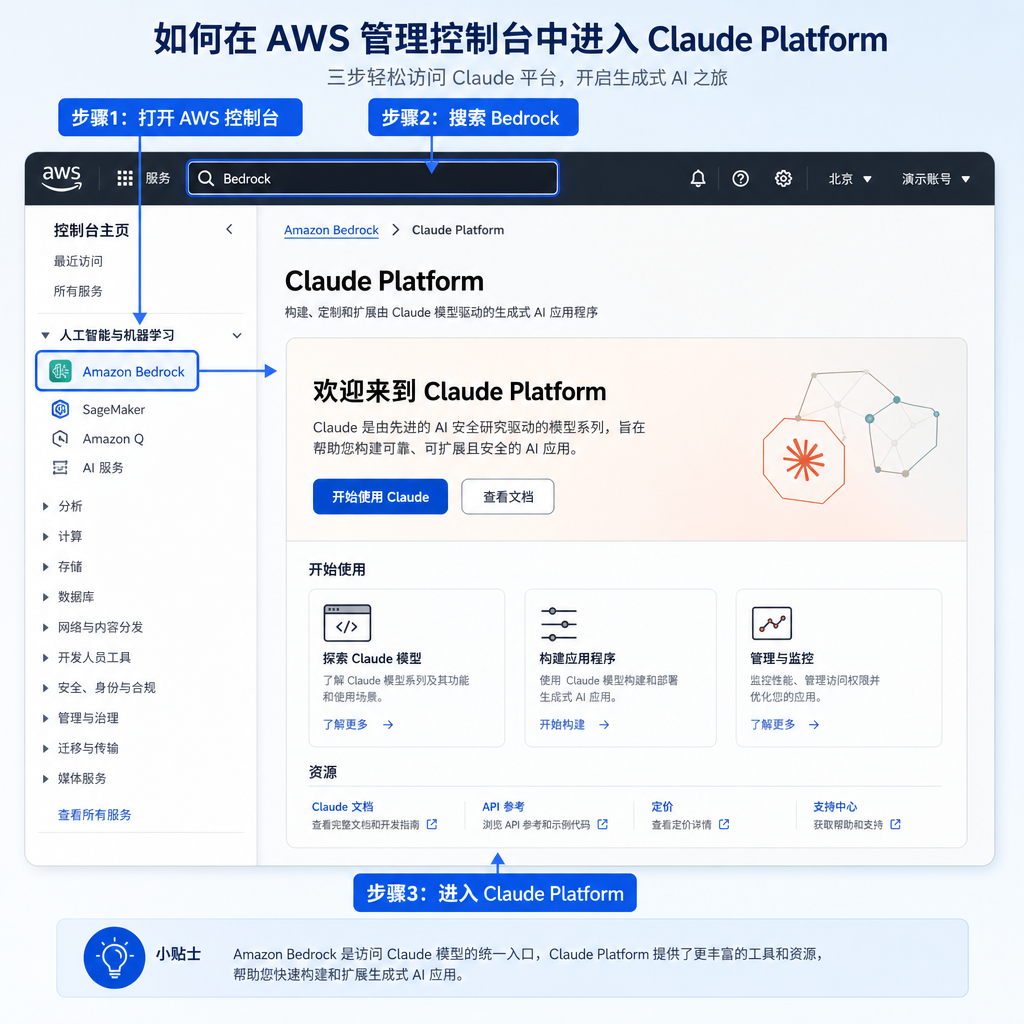The image size is (1024, 1024).
Task: Open the 定价 resource link
Action: click(662, 807)
